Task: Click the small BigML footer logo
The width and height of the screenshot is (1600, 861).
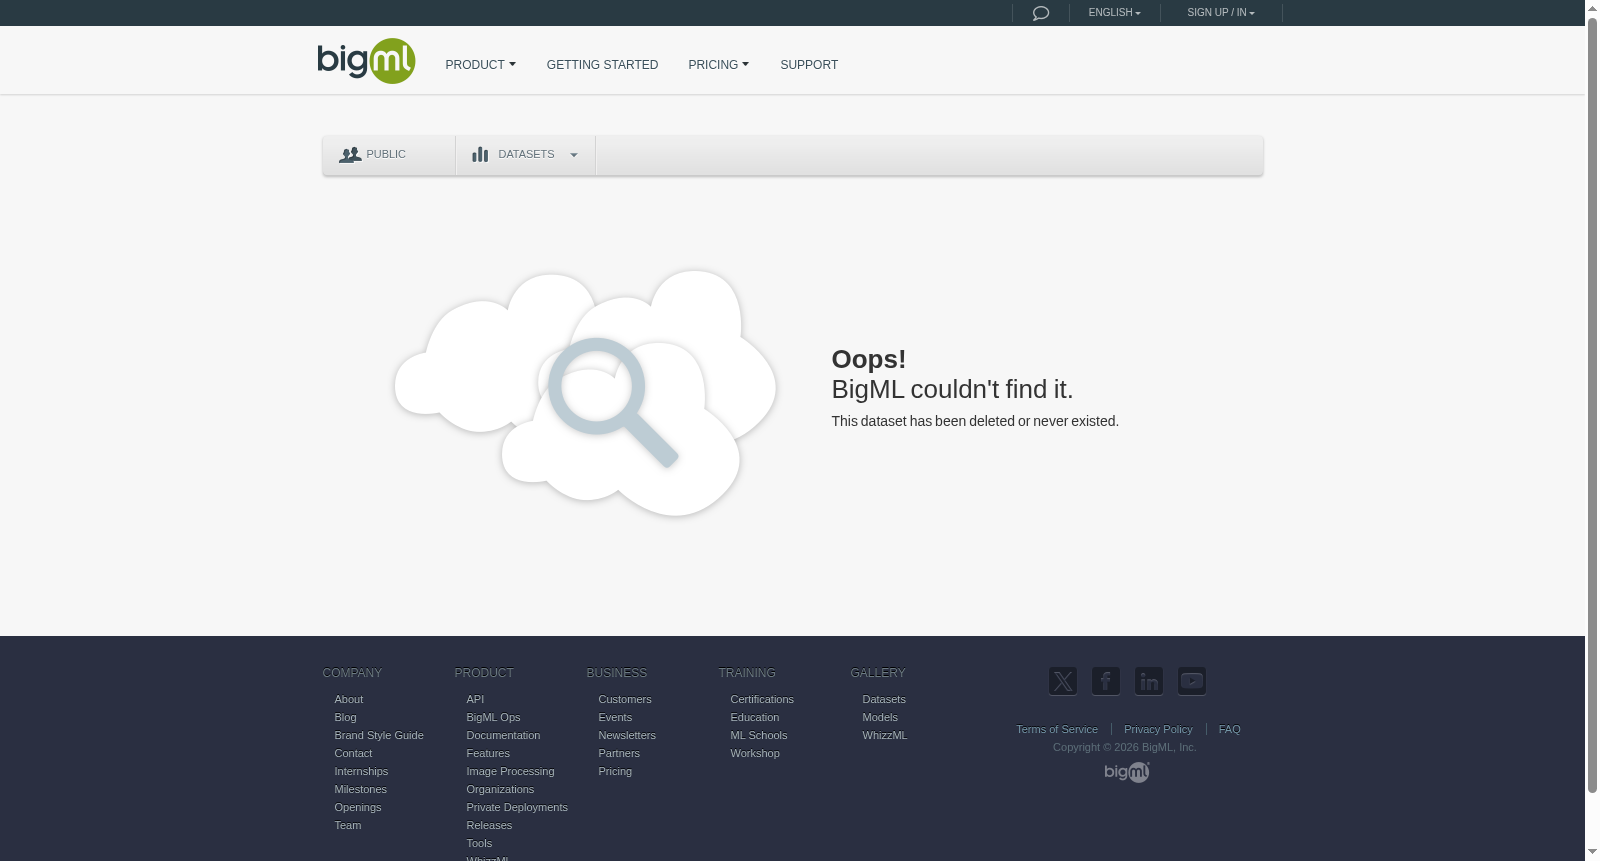Action: click(x=1127, y=772)
